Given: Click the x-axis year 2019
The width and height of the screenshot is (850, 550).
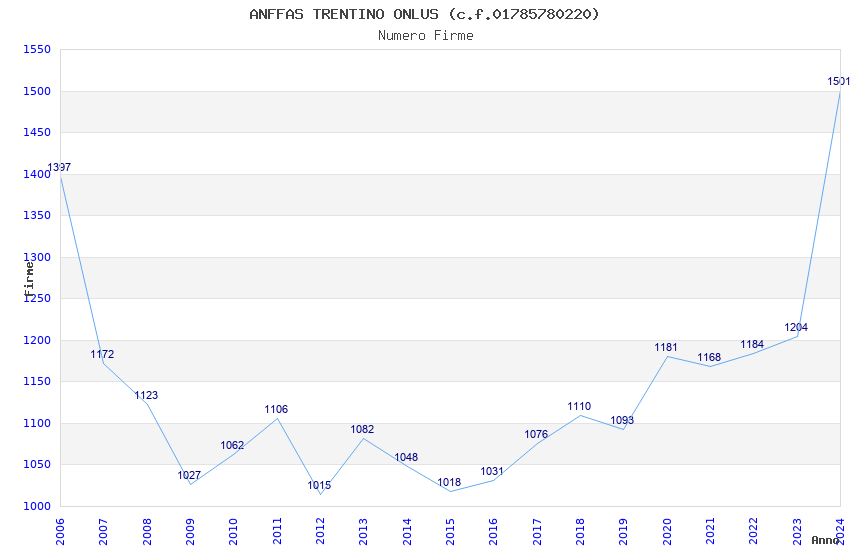Looking at the screenshot, I should pyautogui.click(x=624, y=532).
